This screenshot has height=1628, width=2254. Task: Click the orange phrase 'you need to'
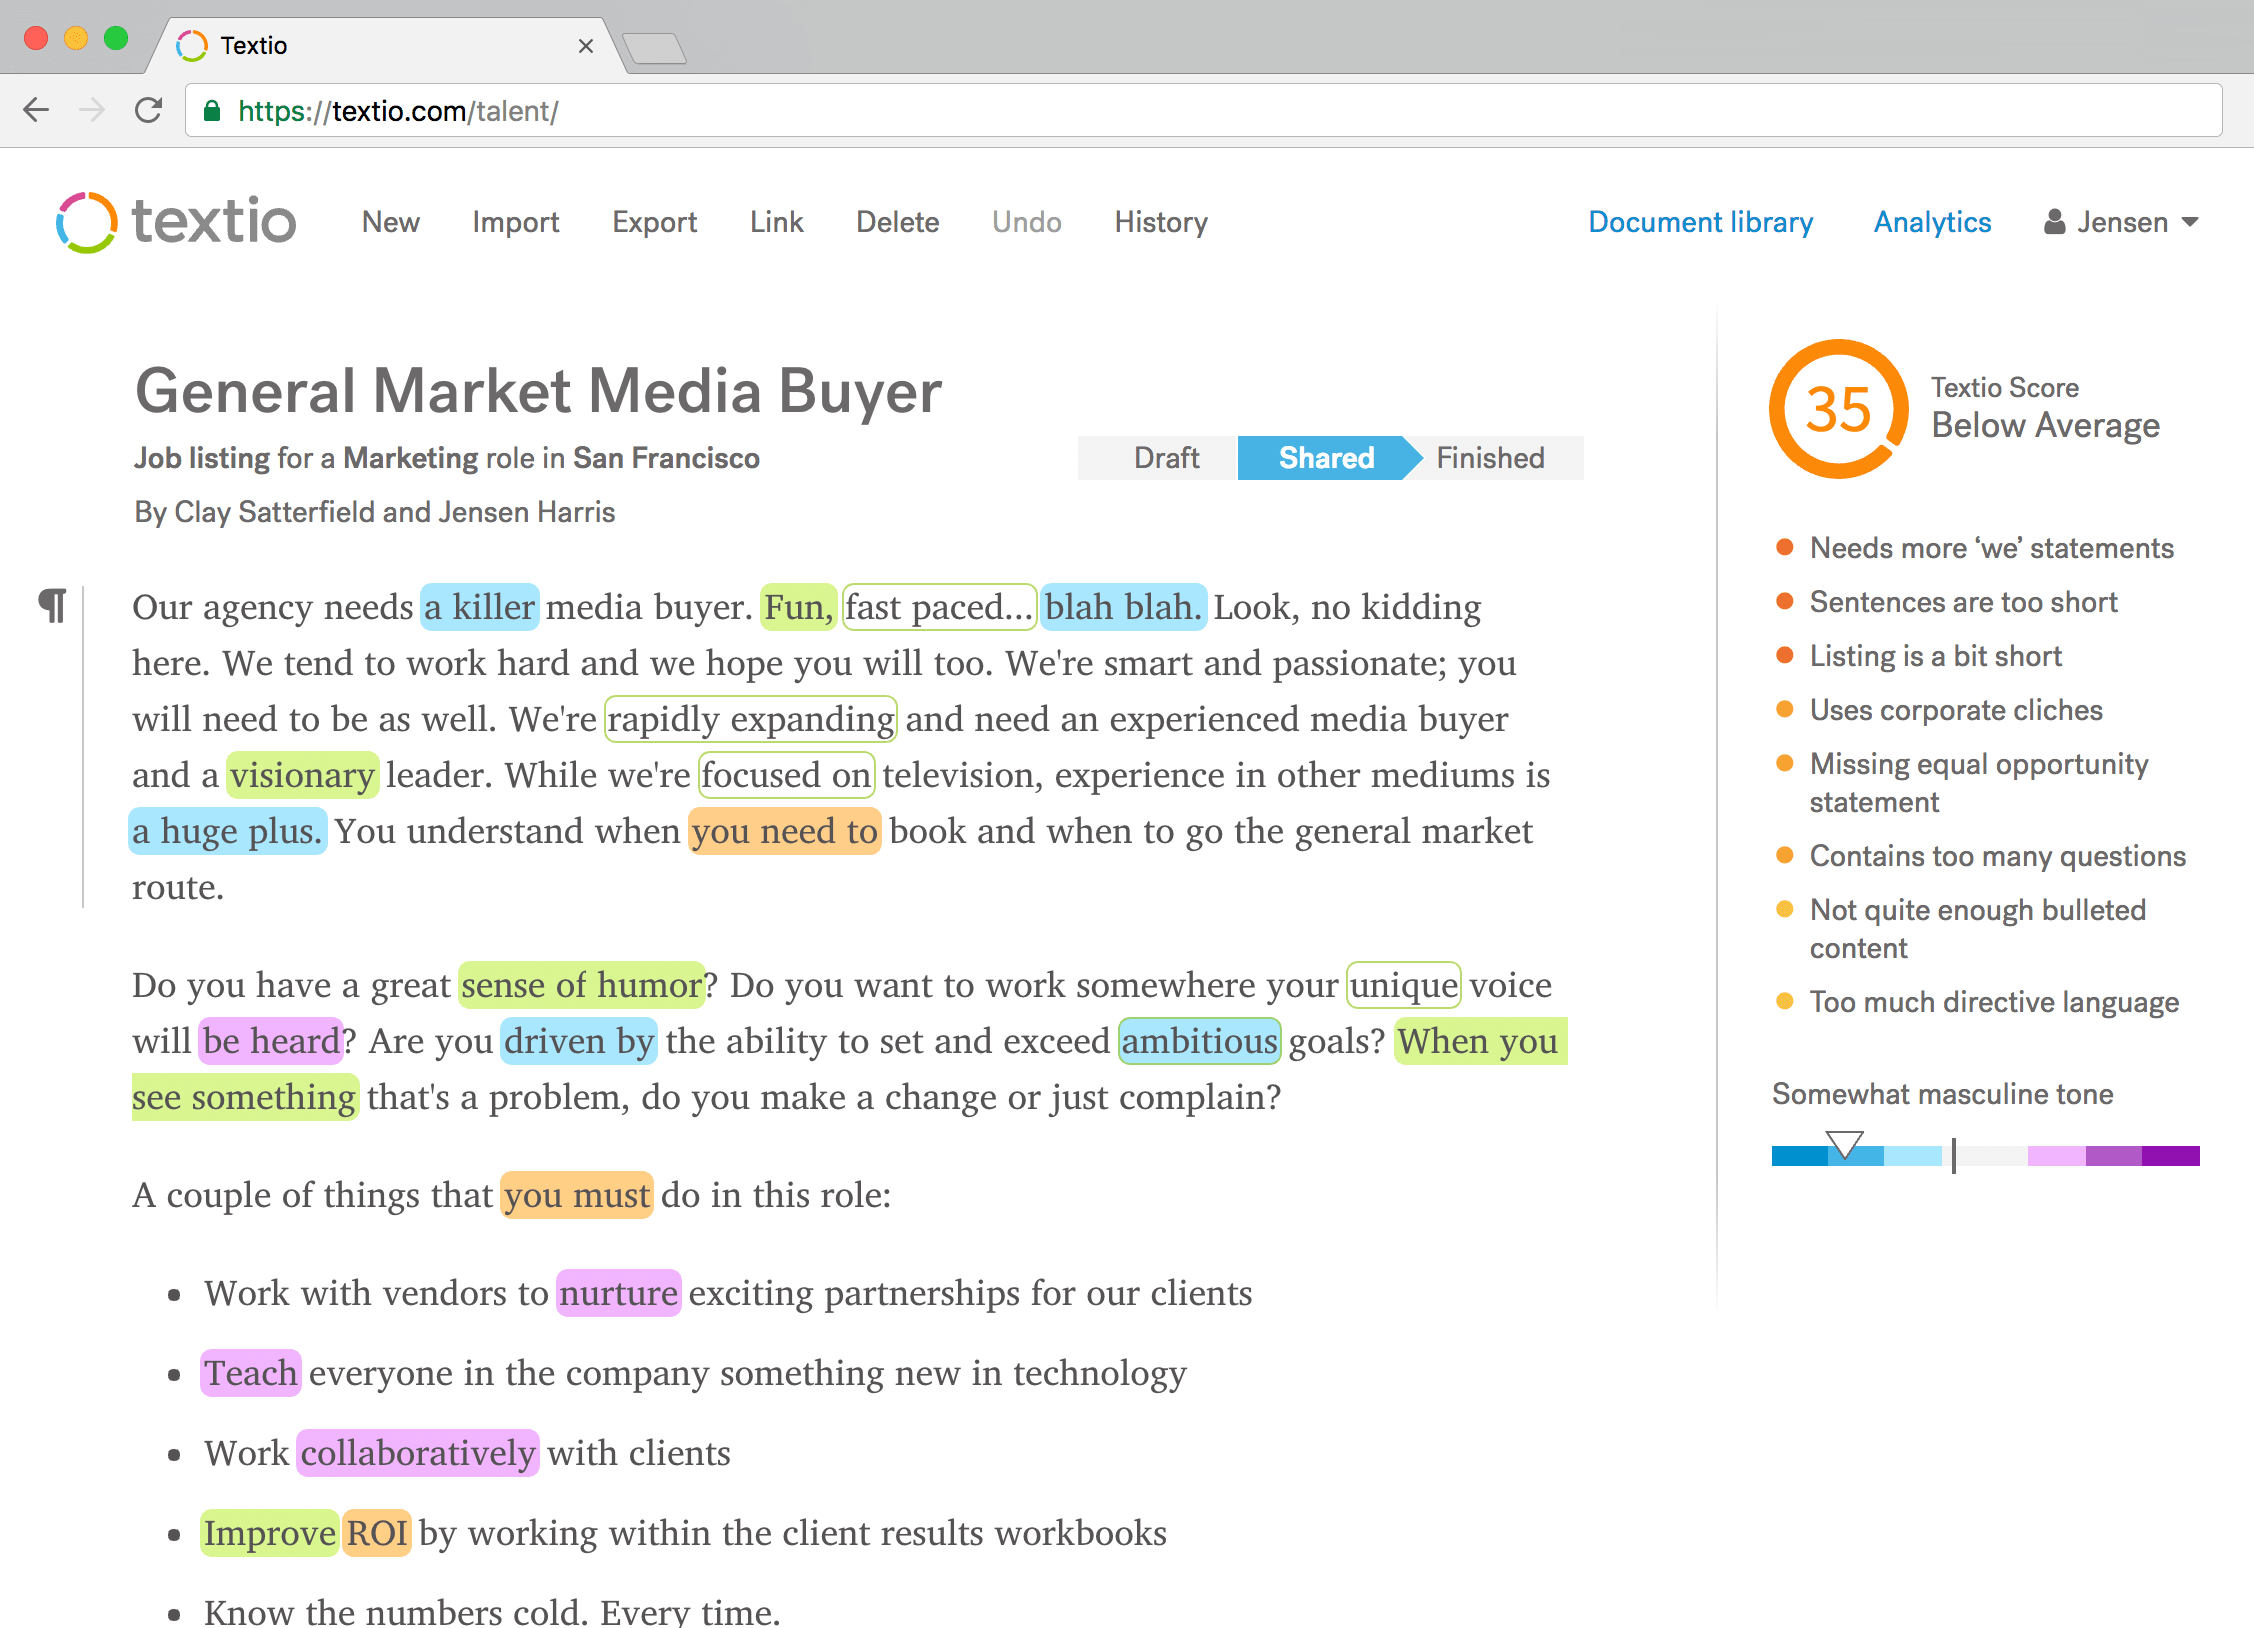coord(785,831)
